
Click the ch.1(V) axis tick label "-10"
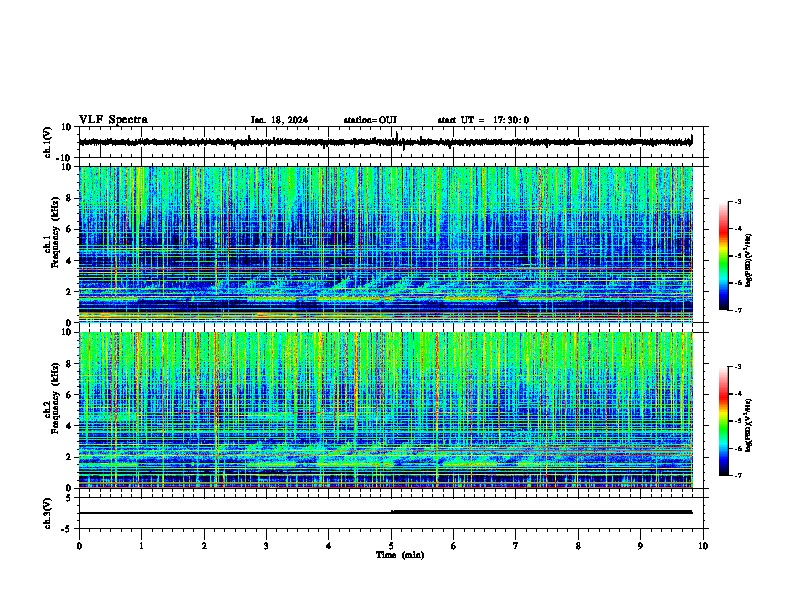65,158
